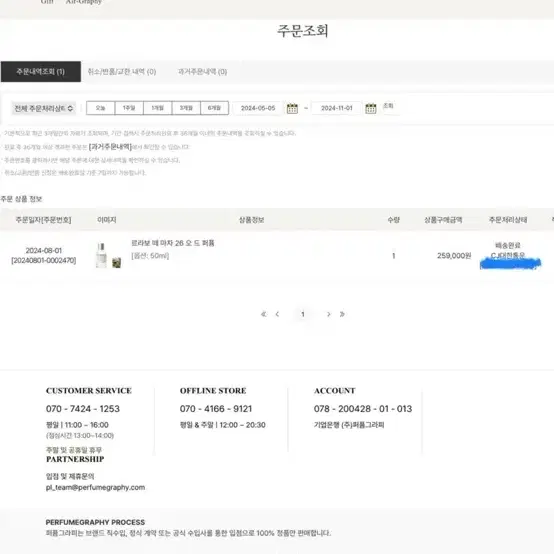554x554 pixels.
Task: Click the 259,000원 price cell
Action: click(x=454, y=255)
